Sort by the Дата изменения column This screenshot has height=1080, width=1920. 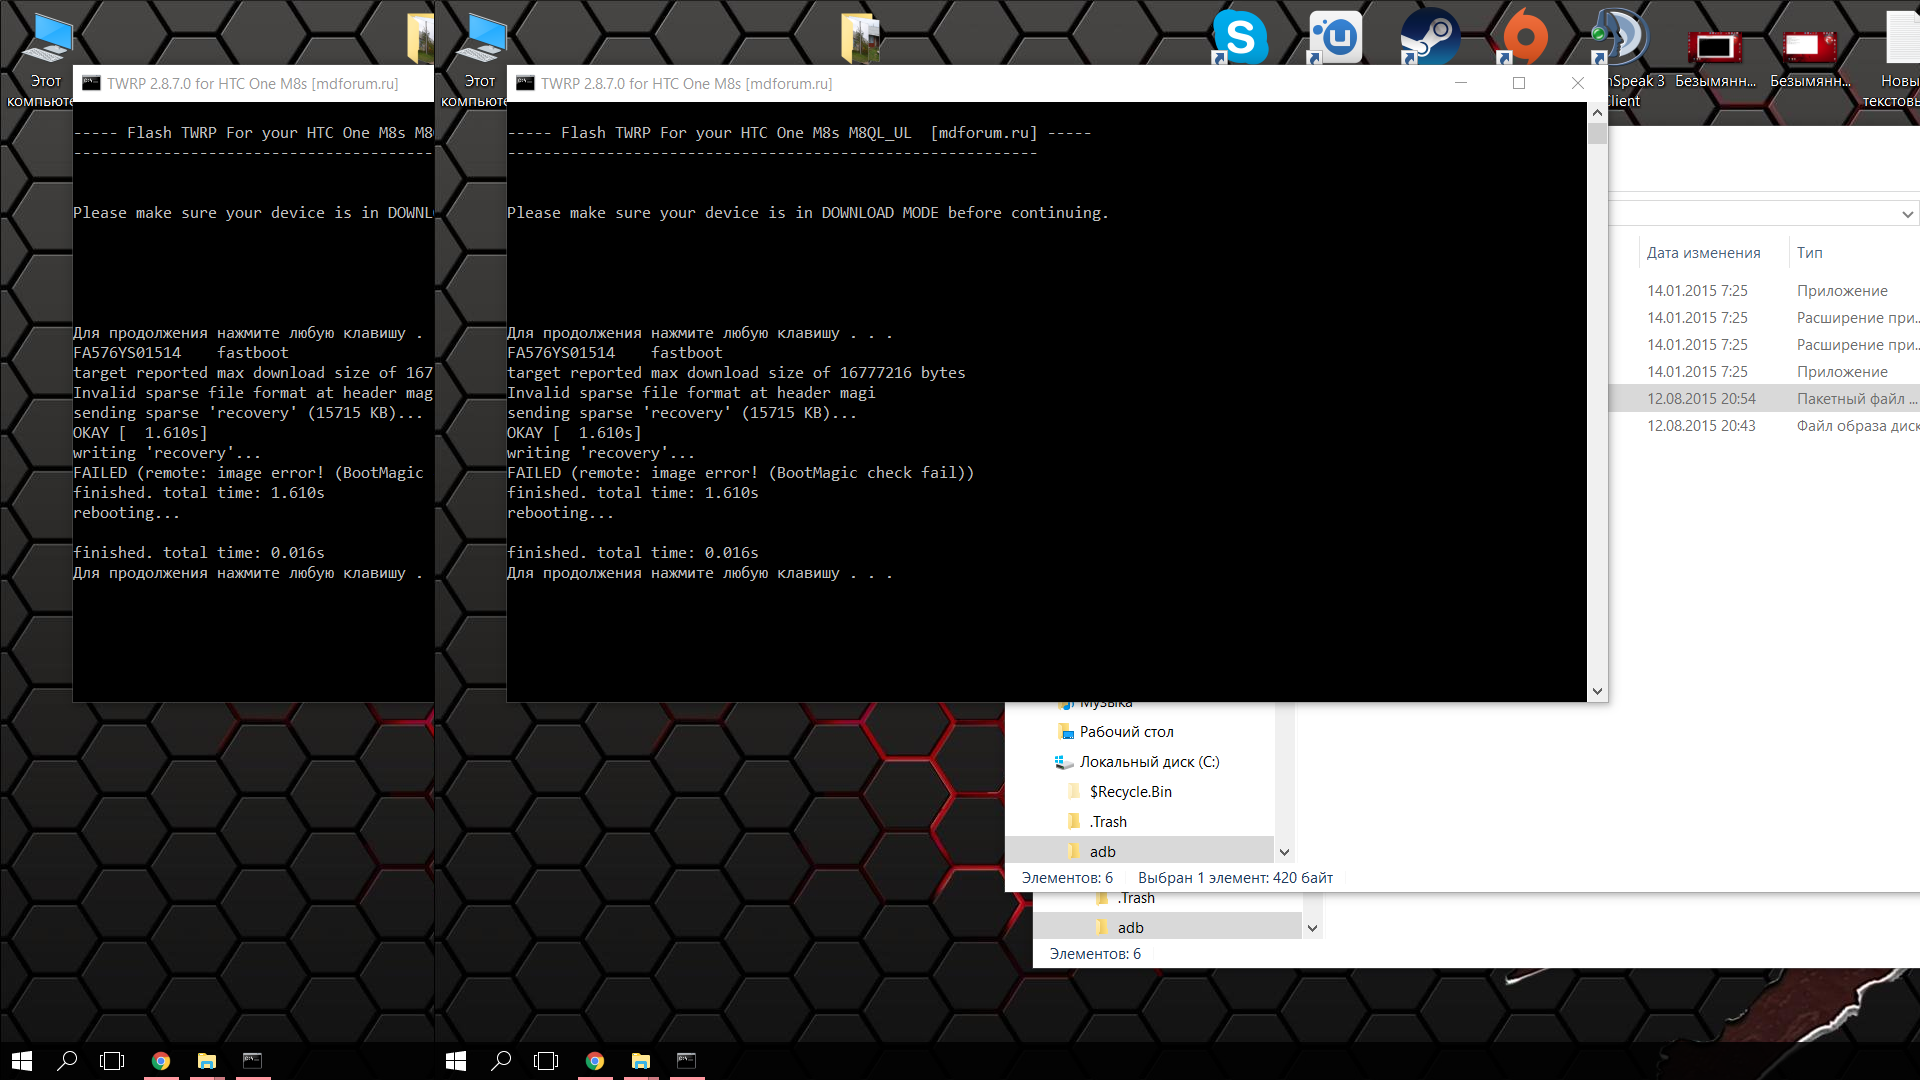click(x=1703, y=253)
